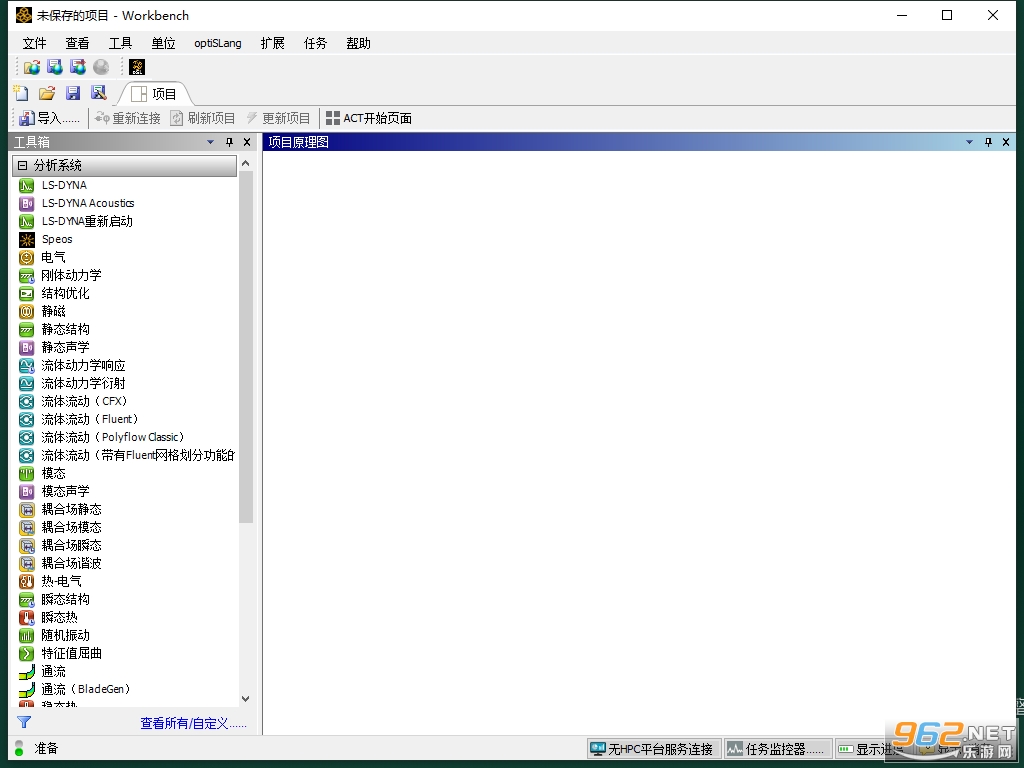The width and height of the screenshot is (1024, 768).
Task: Click the ACT开始页面 grid icon
Action: click(332, 118)
